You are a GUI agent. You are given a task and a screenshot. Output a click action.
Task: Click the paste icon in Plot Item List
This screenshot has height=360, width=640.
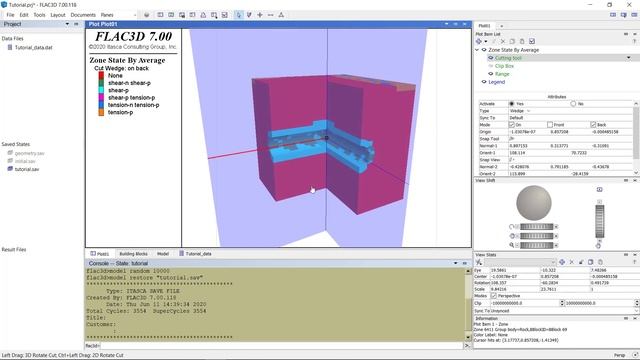(522, 41)
